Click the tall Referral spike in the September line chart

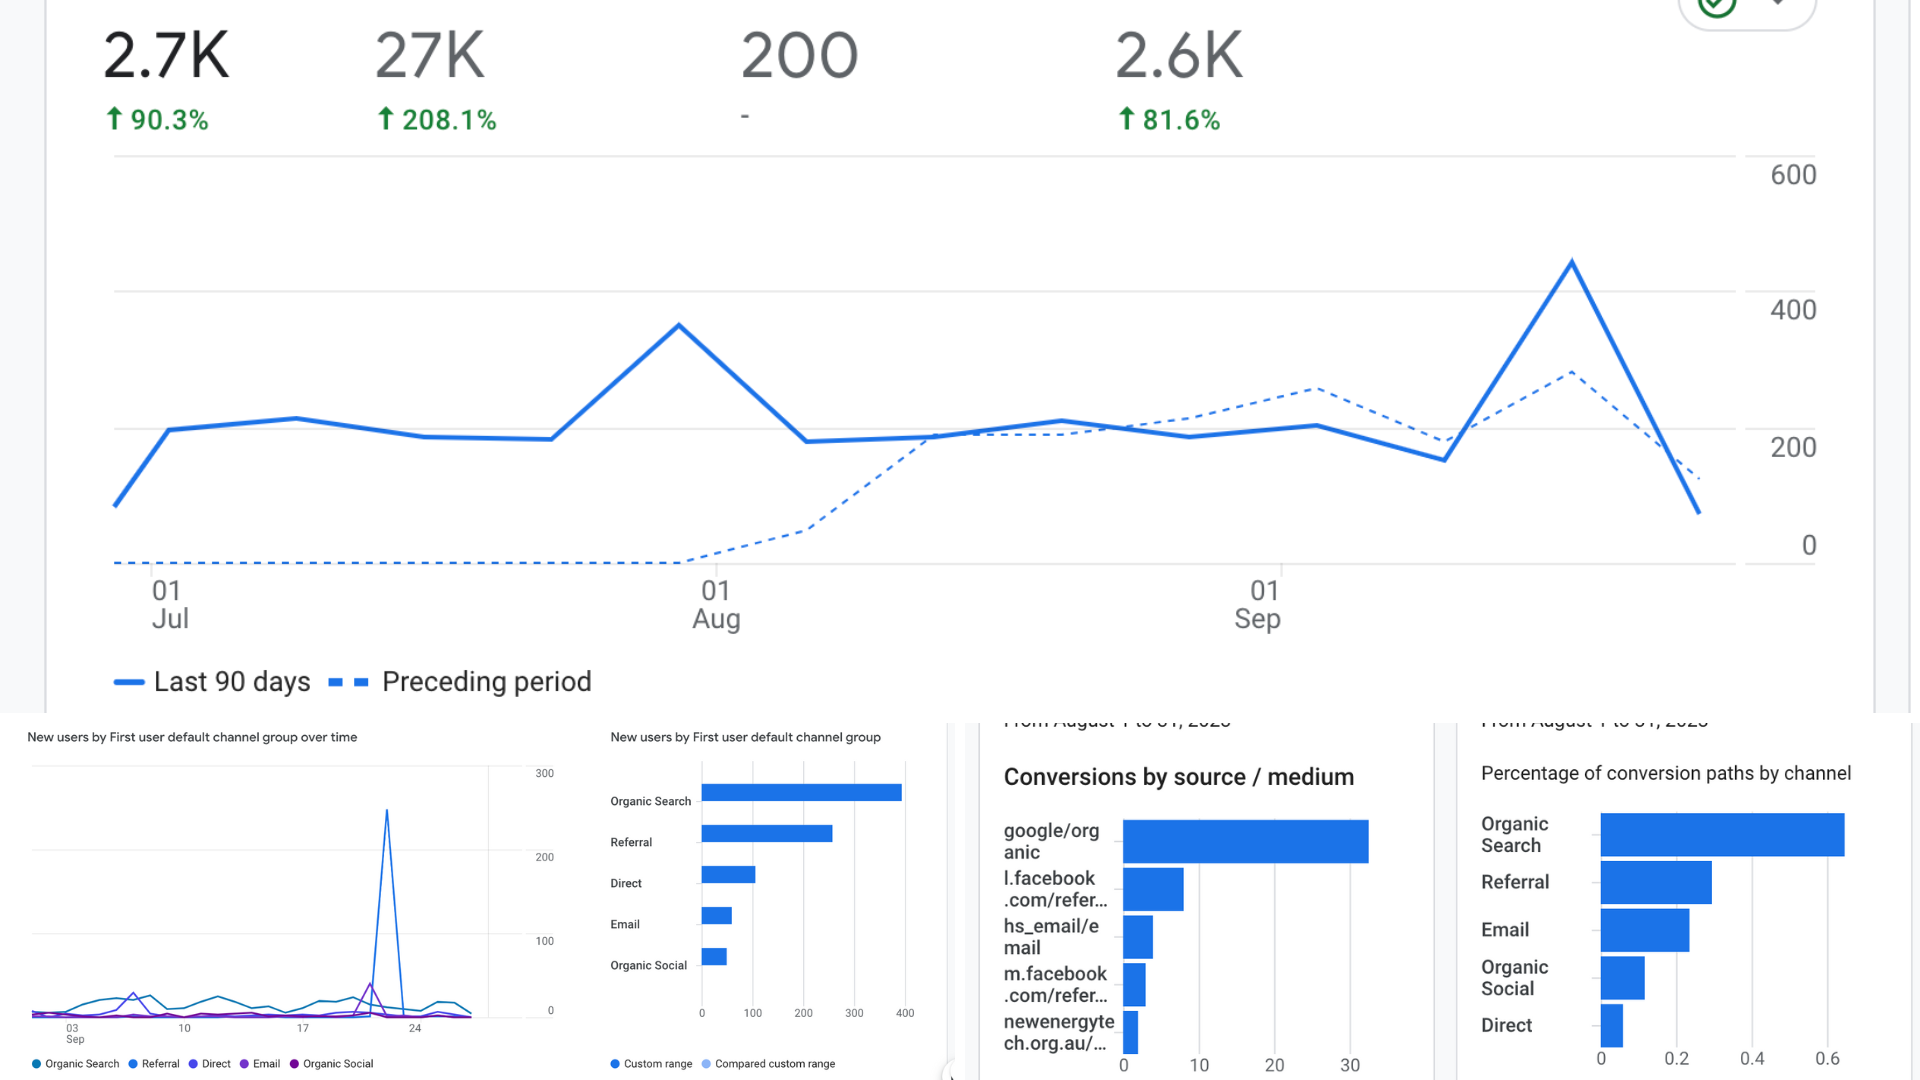387,812
